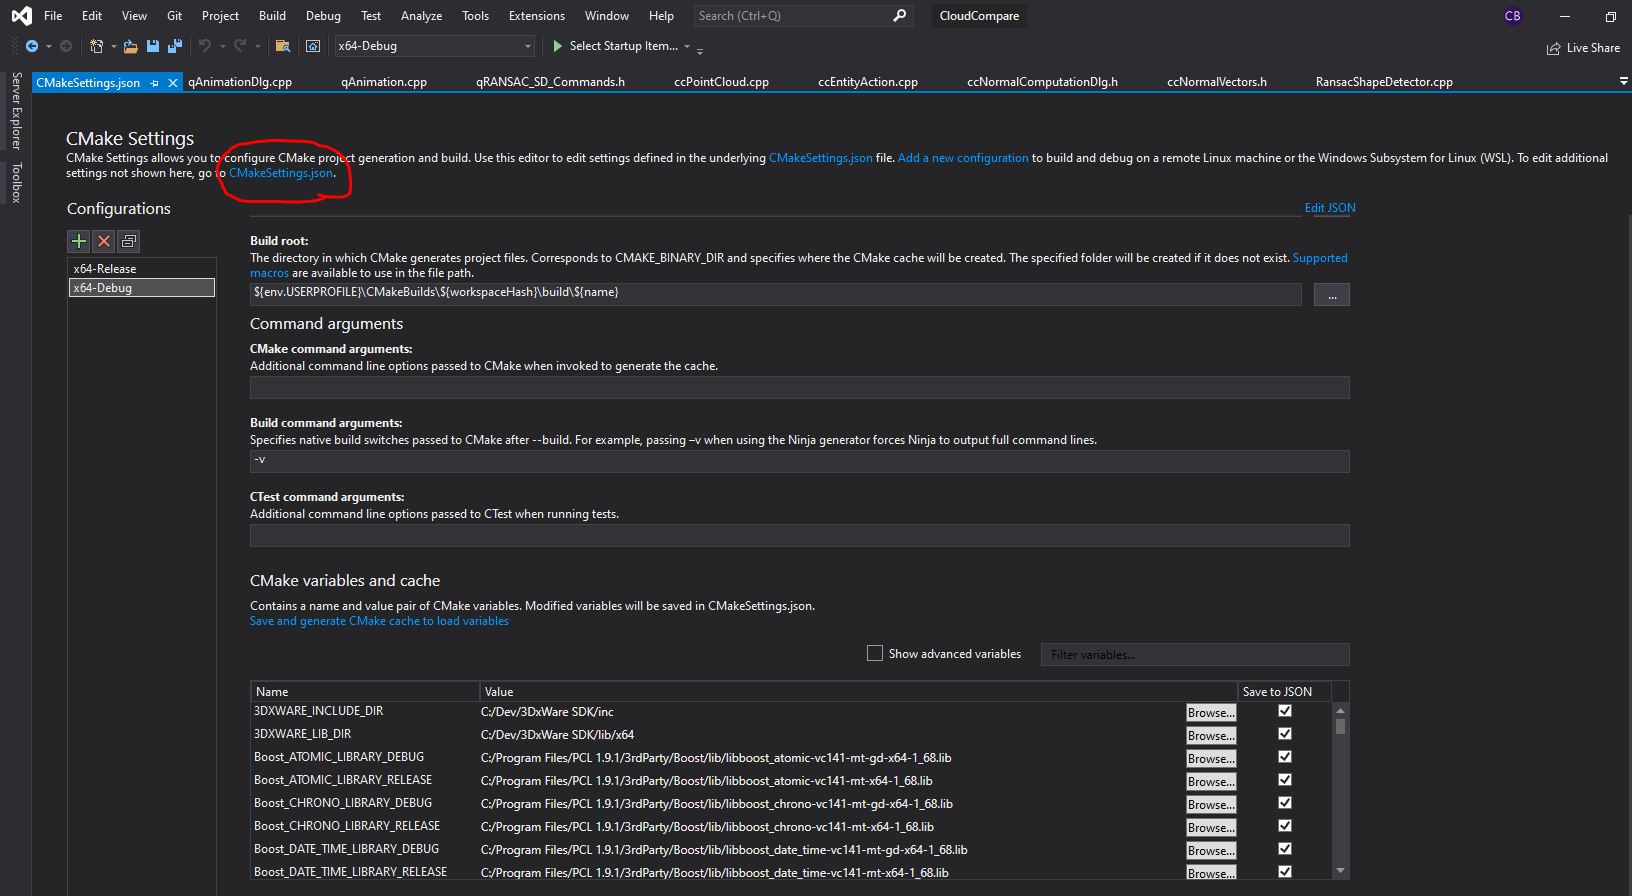Toggle Show advanced variables checkbox
Viewport: 1632px width, 896px height.
875,653
